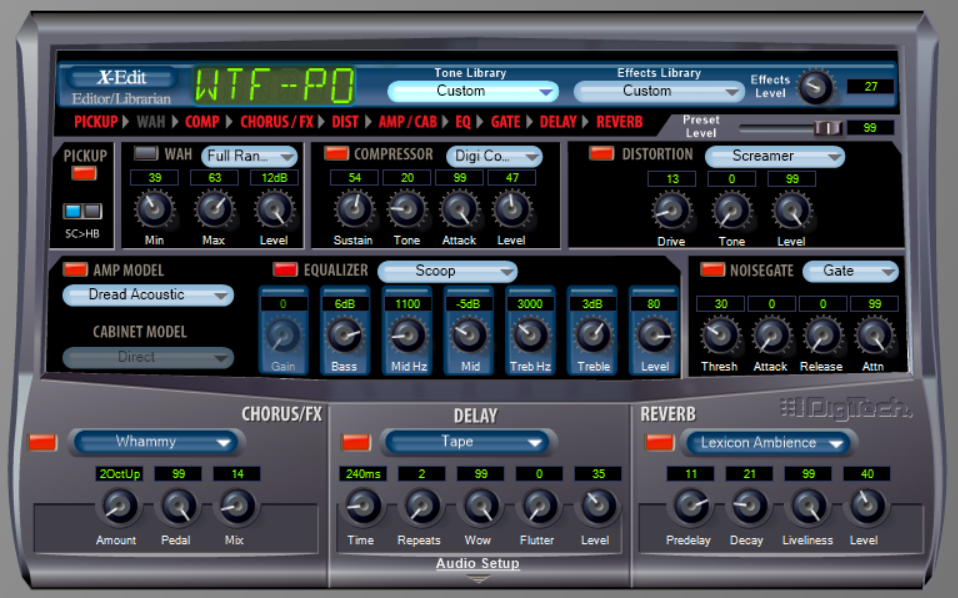Click the Distortion Drive knob
The image size is (958, 598).
pyautogui.click(x=671, y=211)
